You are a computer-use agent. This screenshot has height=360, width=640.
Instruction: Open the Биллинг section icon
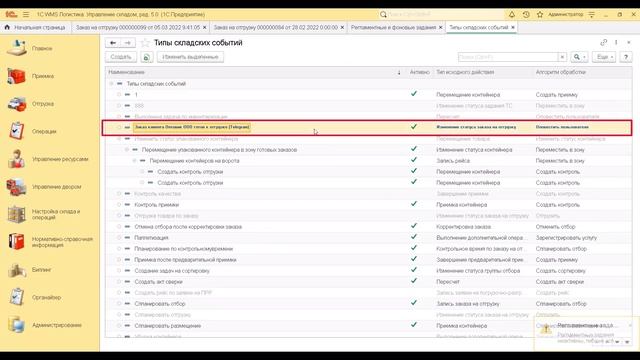pyautogui.click(x=17, y=270)
